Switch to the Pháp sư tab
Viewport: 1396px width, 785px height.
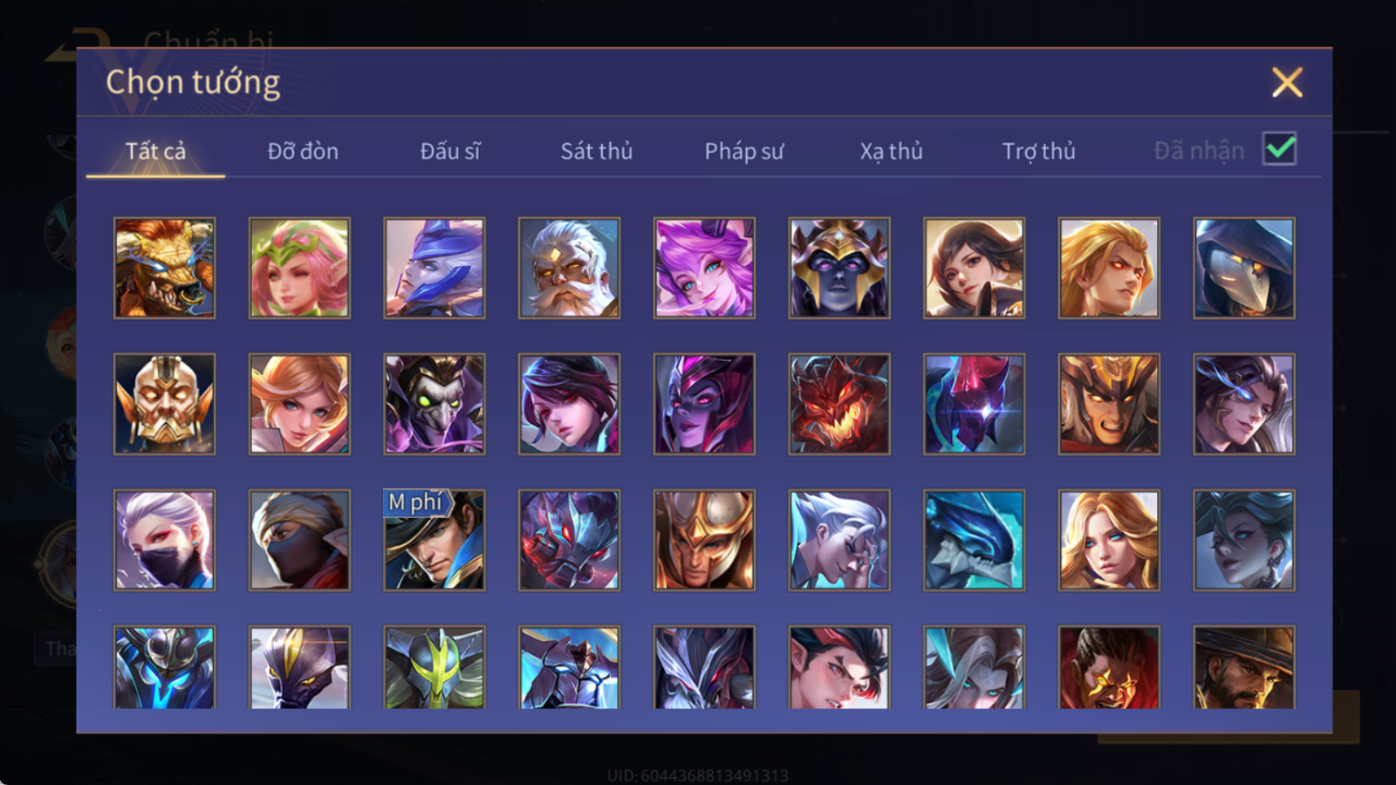(744, 151)
